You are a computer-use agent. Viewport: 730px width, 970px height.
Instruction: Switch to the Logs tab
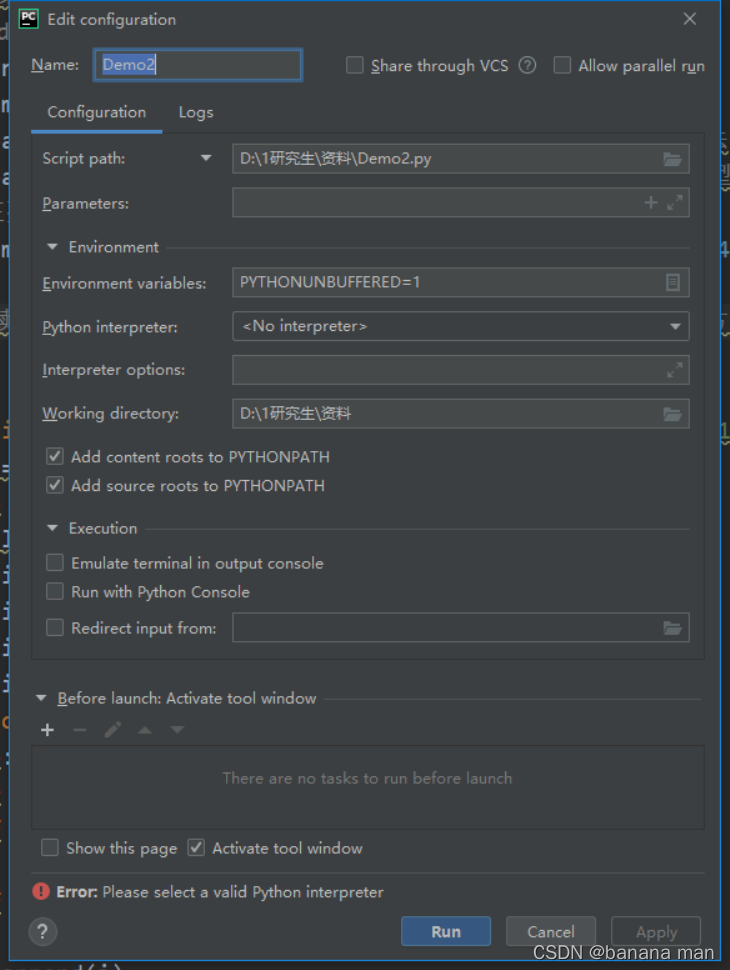[195, 113]
